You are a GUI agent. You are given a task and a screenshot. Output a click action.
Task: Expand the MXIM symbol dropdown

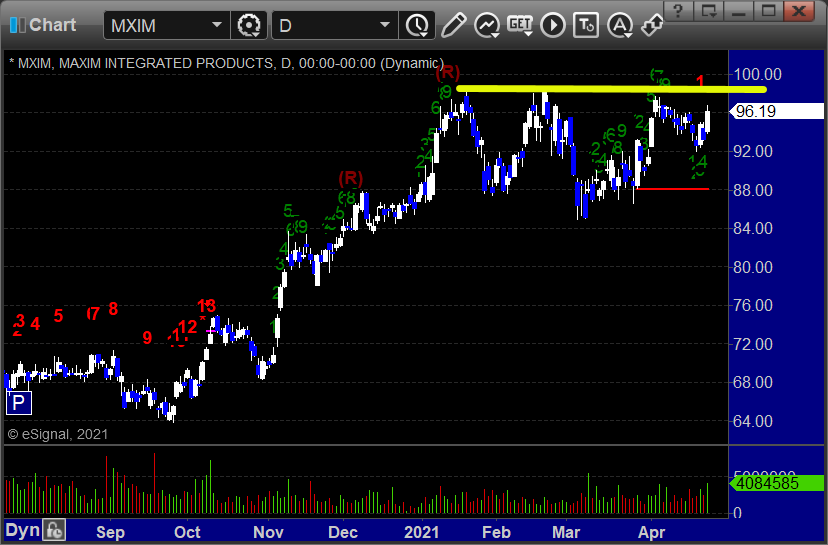[217, 25]
